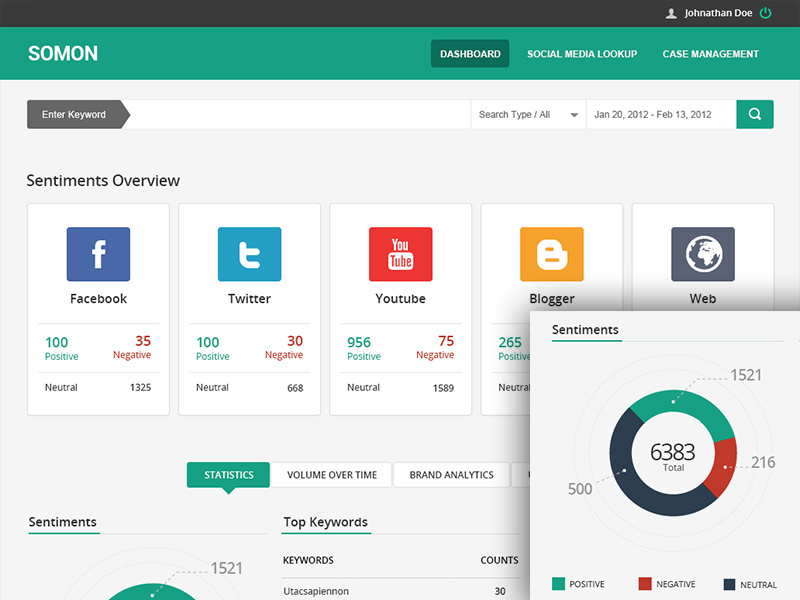Open the date range picker

tap(661, 114)
